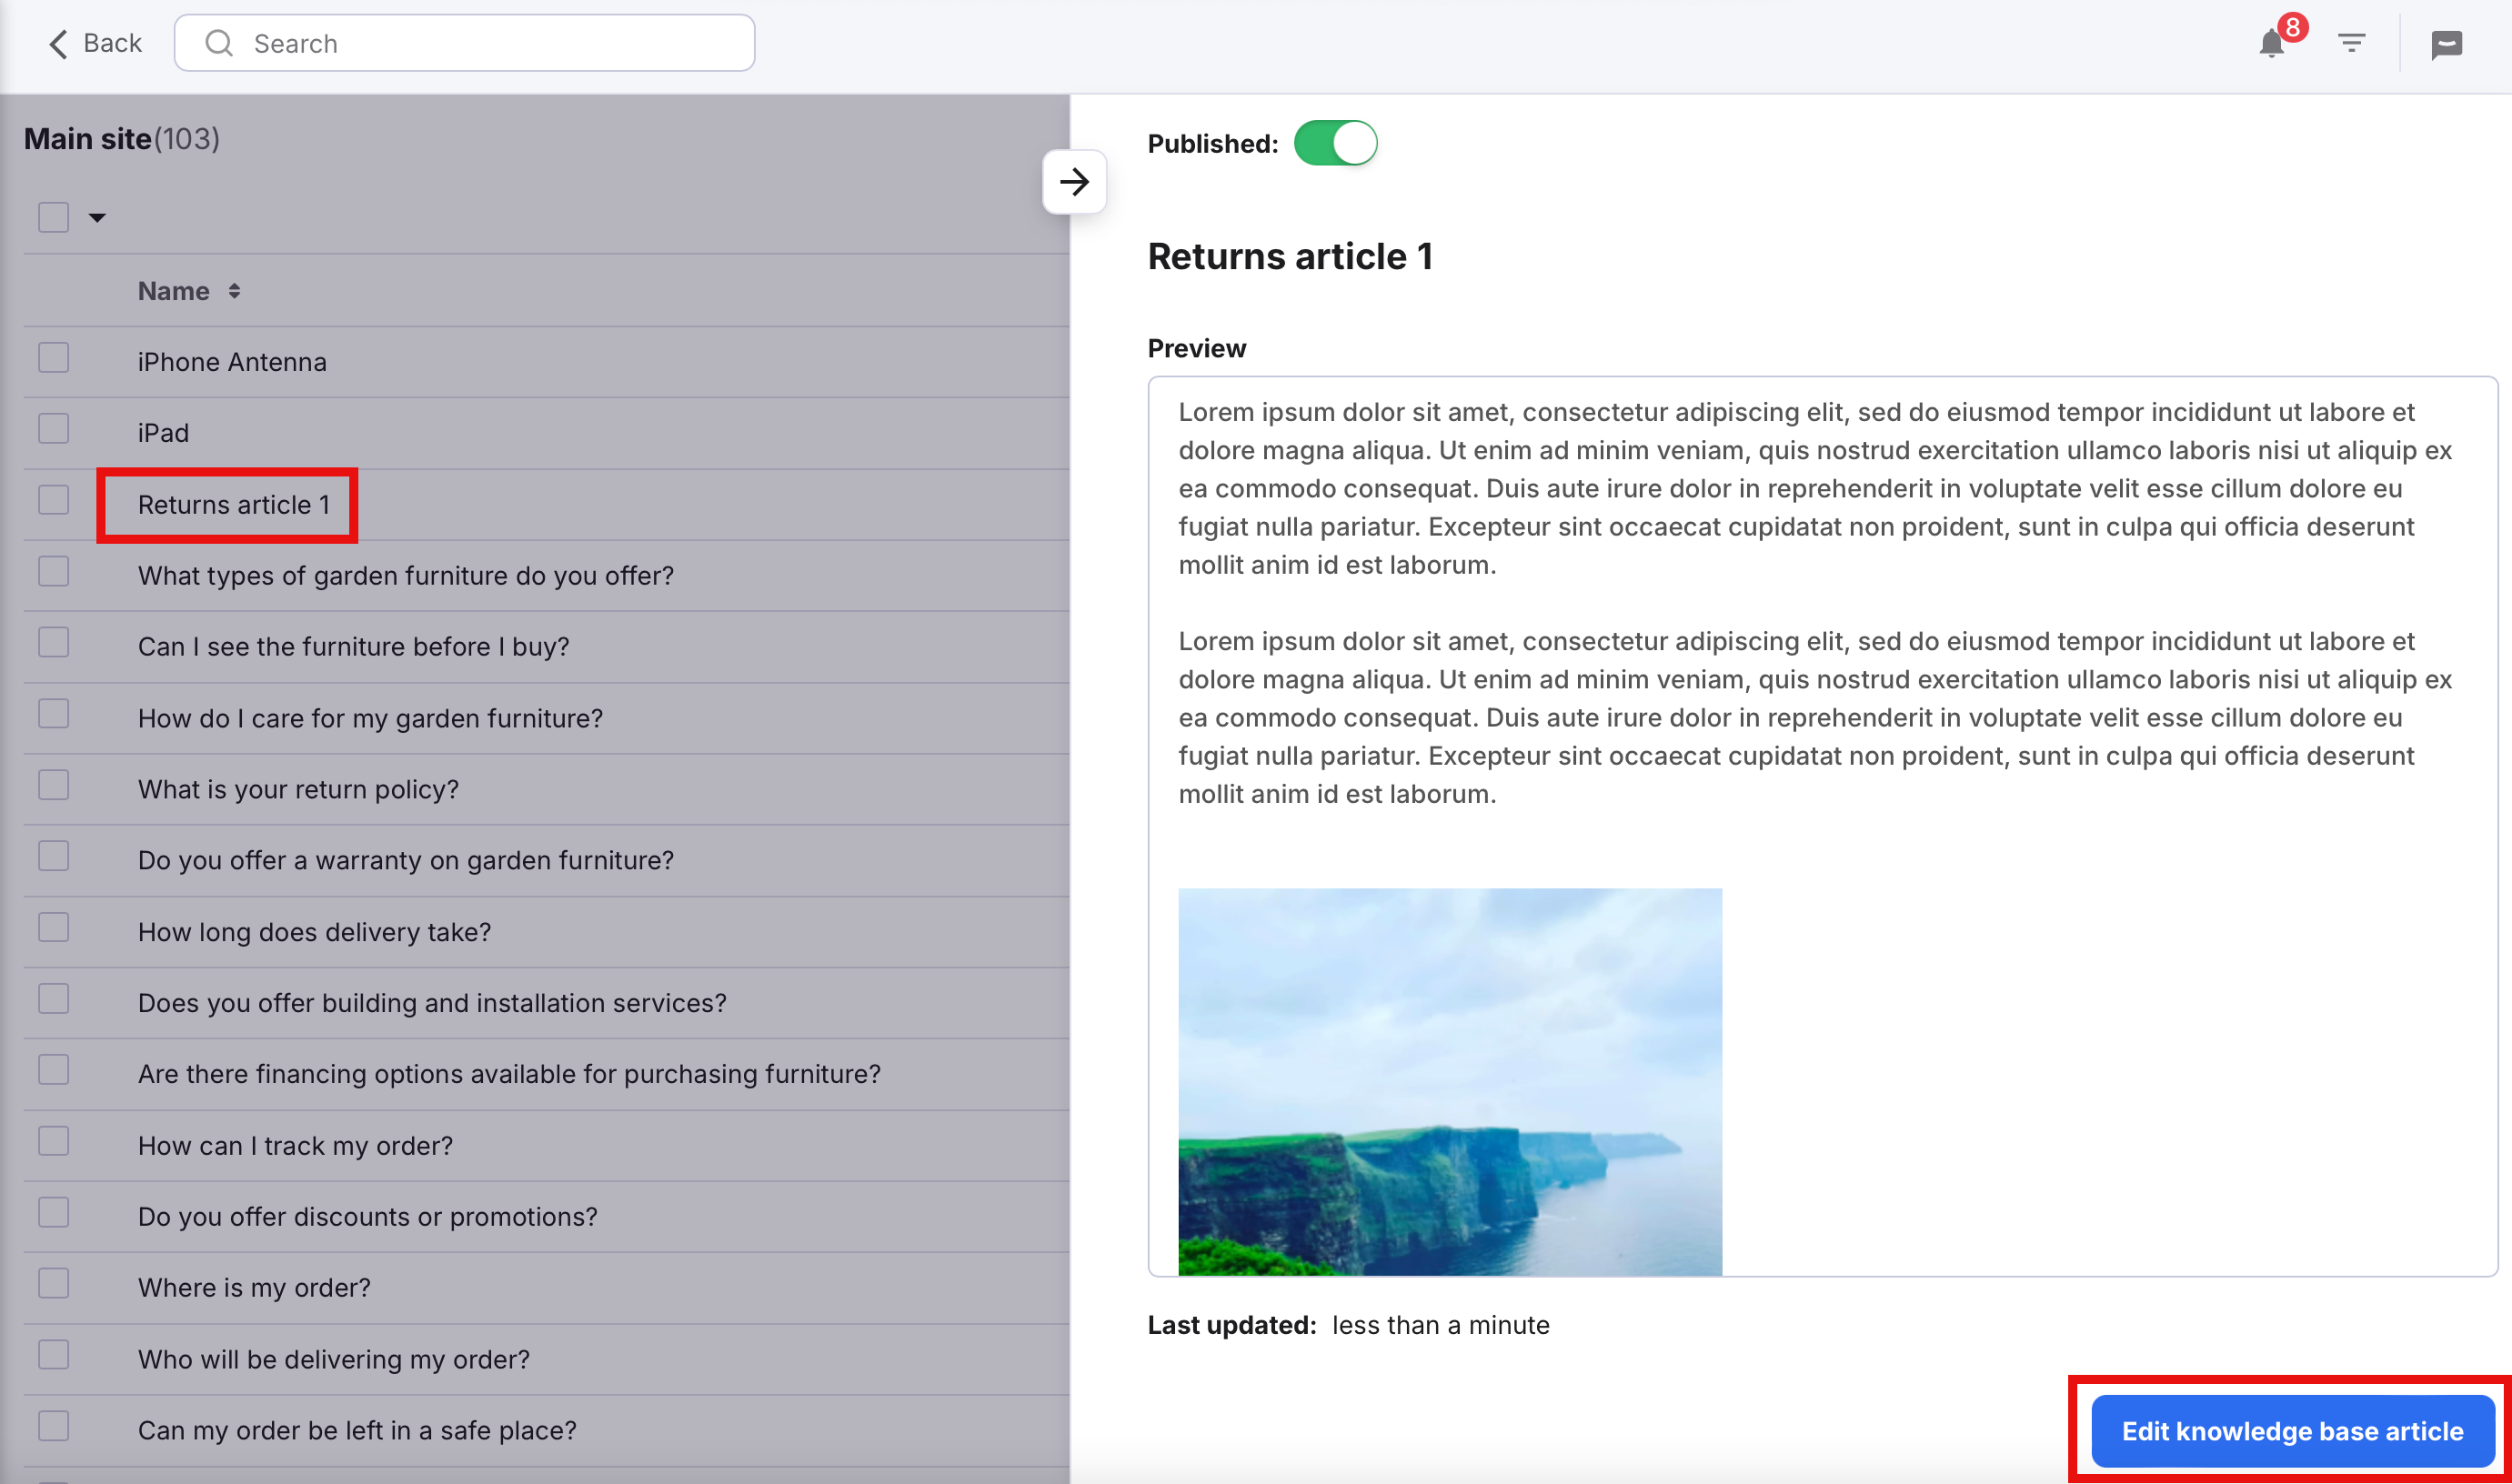Viewport: 2512px width, 1484px height.
Task: Open 'Can my order be left in a safe place?'
Action: tap(358, 1432)
